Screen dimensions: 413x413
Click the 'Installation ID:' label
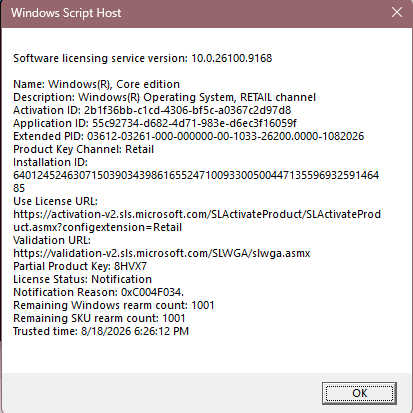(50, 162)
